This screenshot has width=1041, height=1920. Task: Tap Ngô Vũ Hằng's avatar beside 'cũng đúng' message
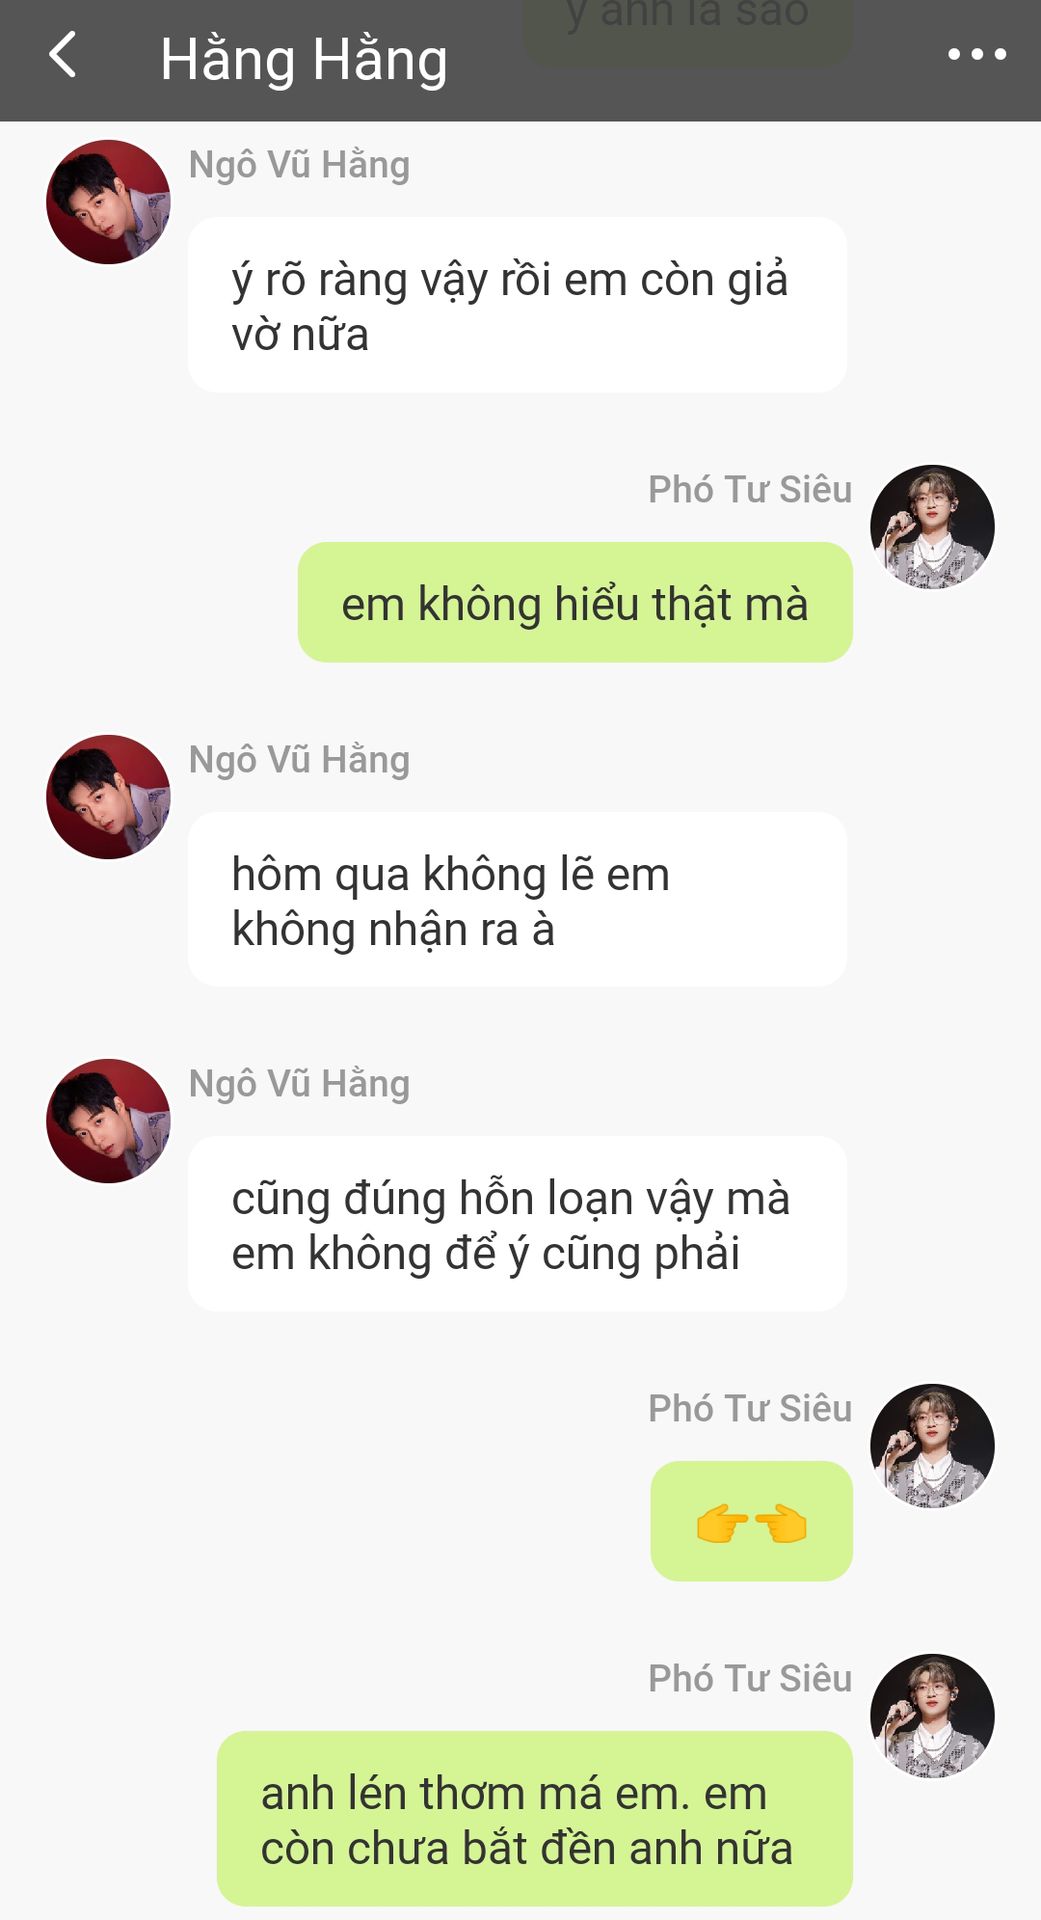[x=108, y=1121]
